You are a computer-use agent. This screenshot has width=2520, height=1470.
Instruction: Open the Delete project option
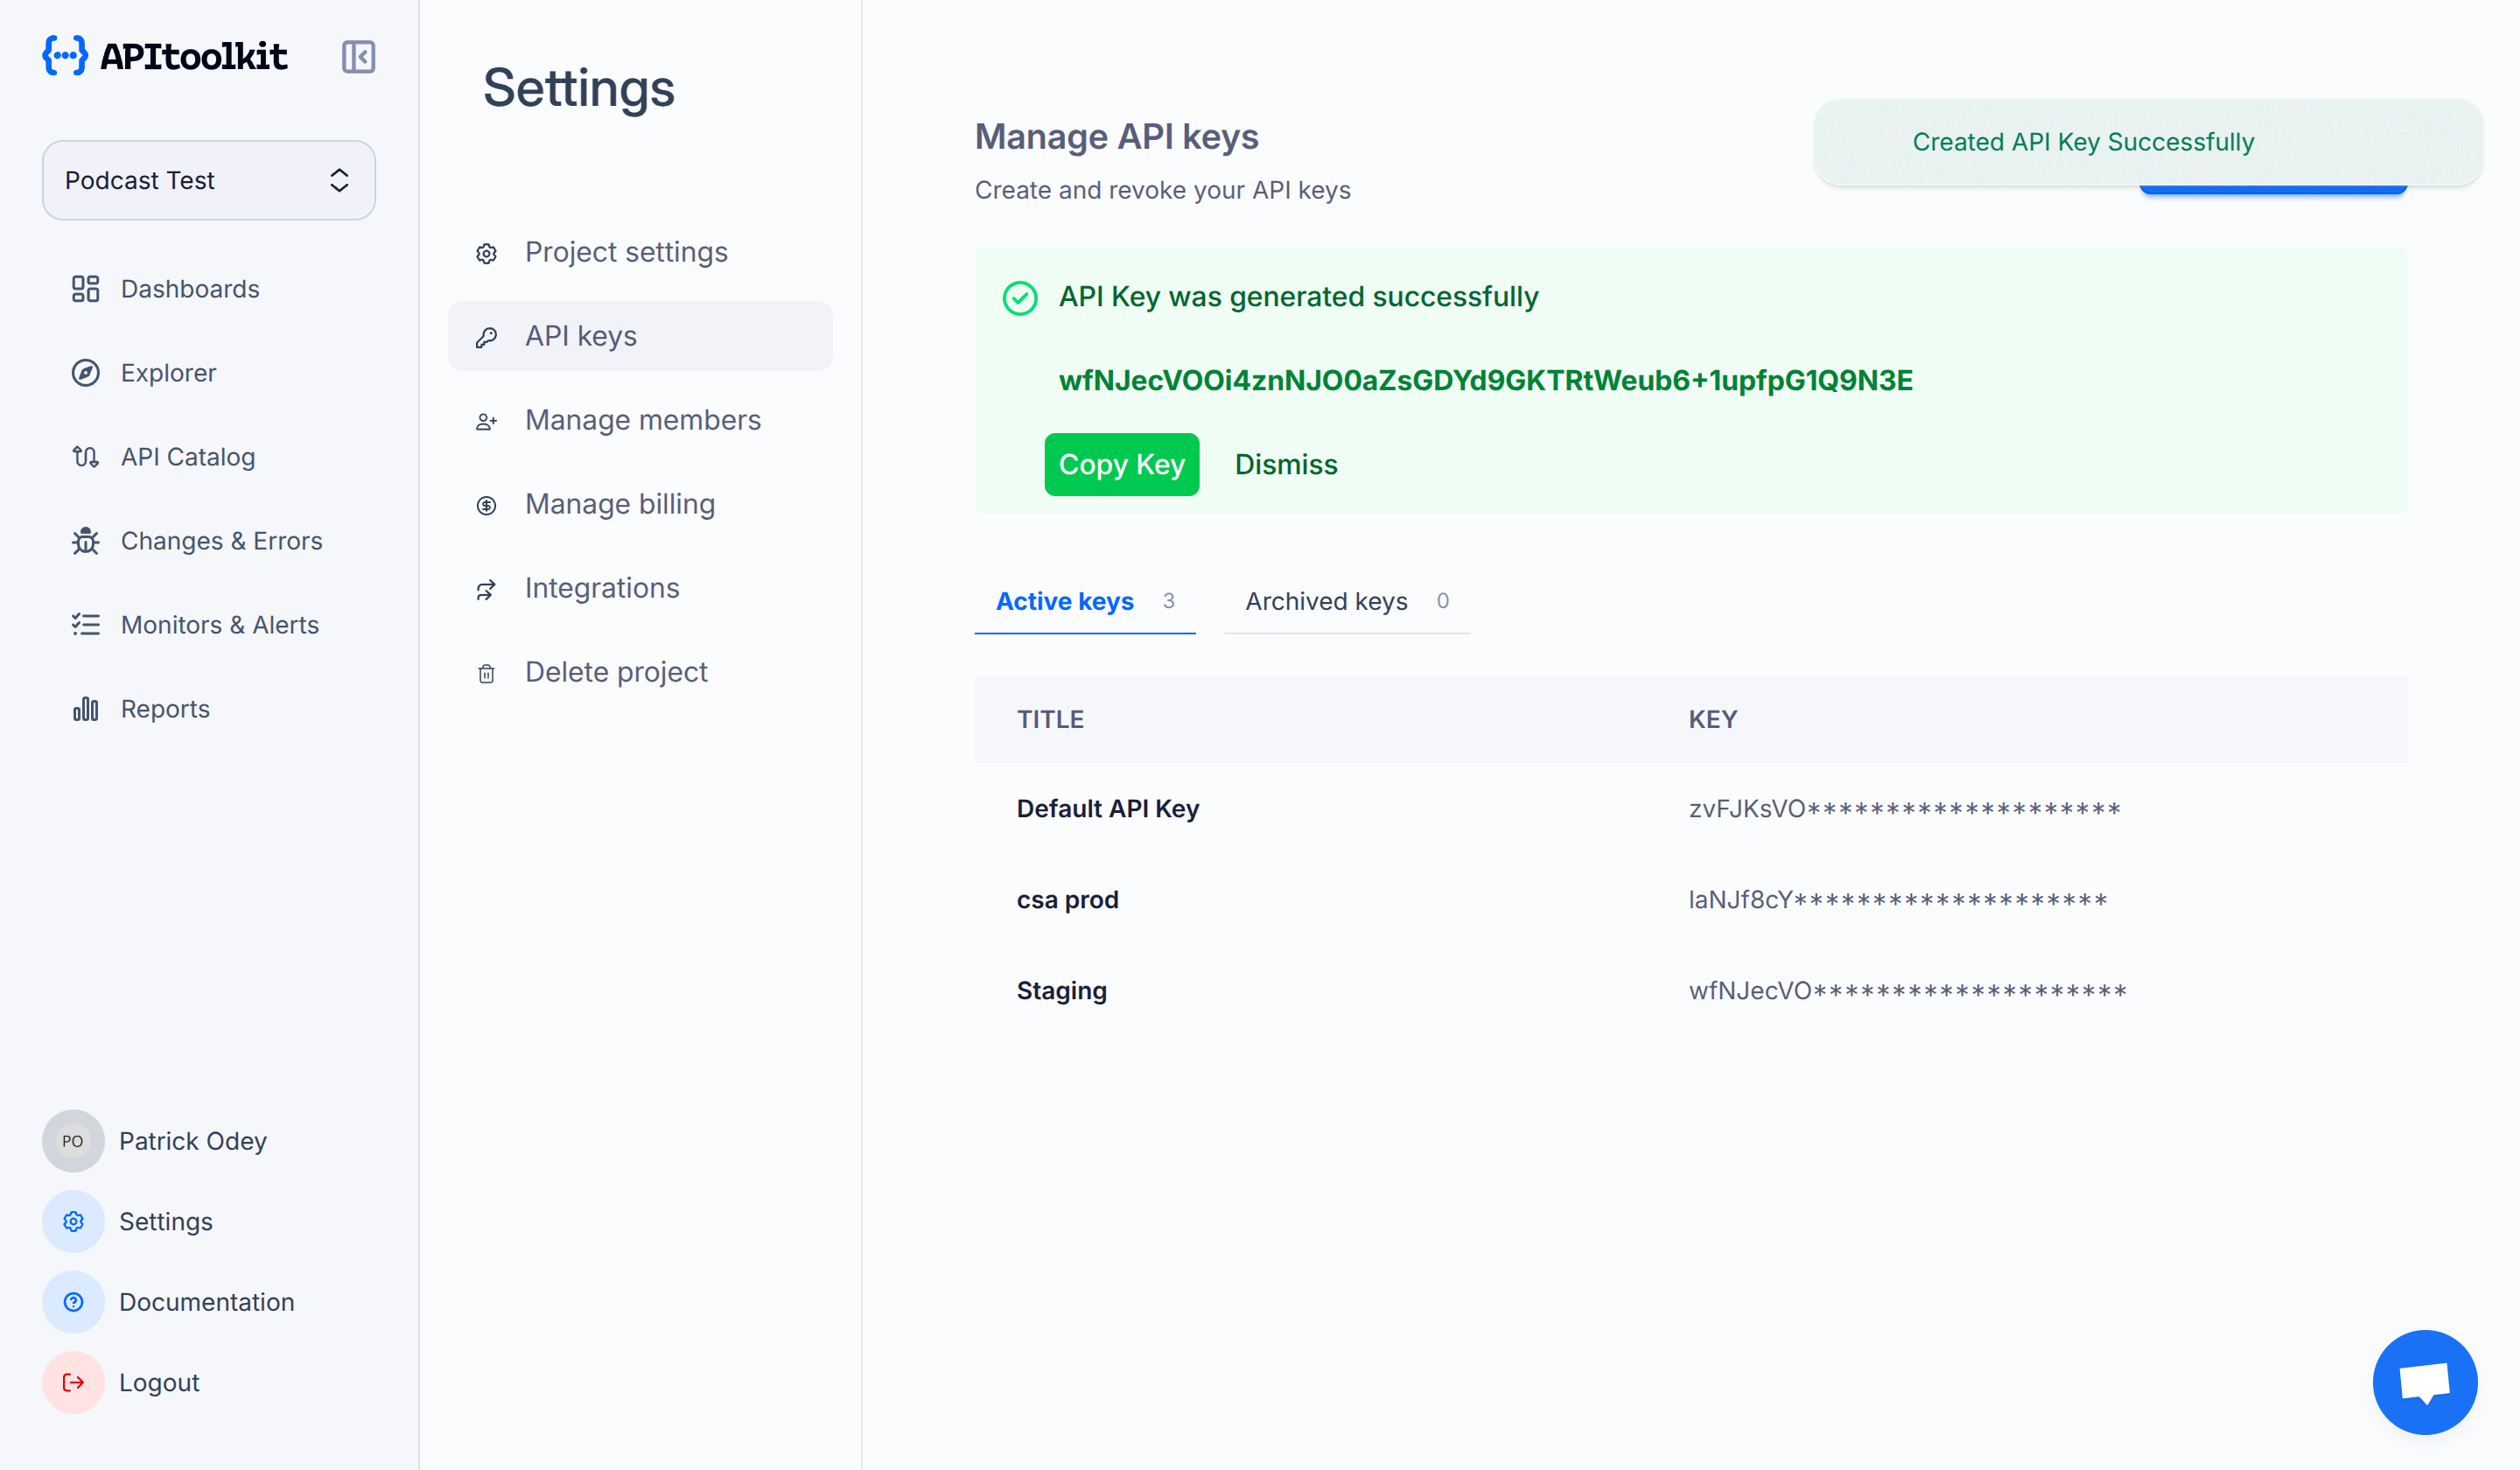616,671
